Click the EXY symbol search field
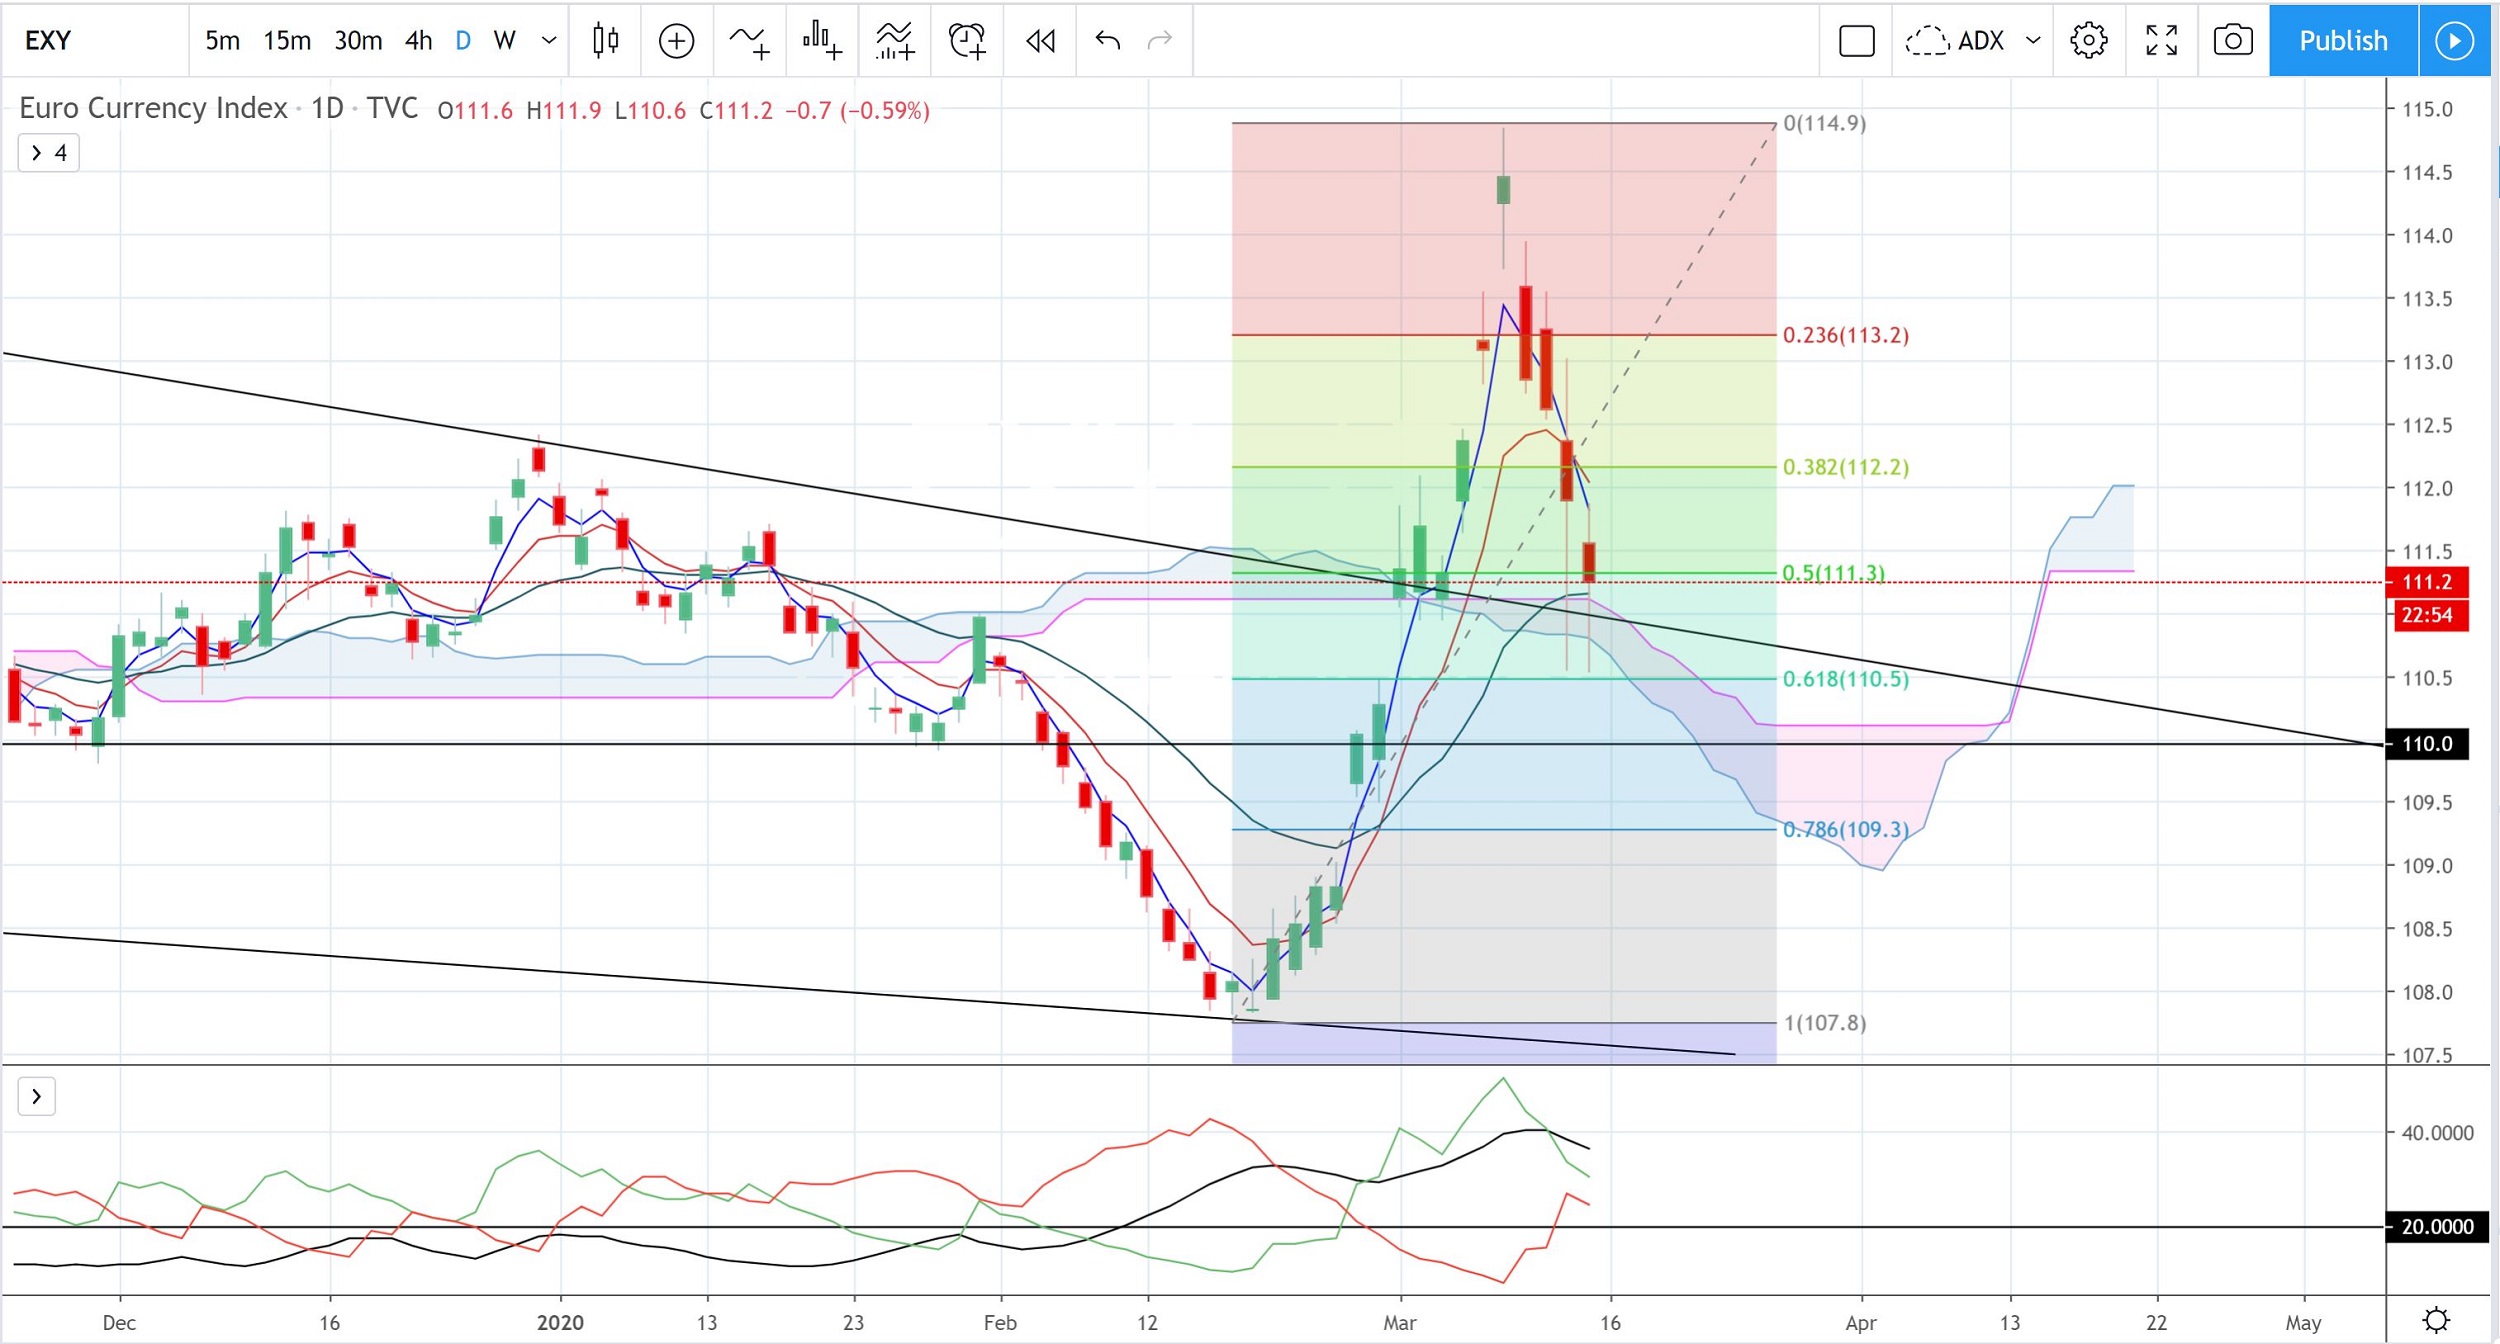2500x1344 pixels. (95, 40)
